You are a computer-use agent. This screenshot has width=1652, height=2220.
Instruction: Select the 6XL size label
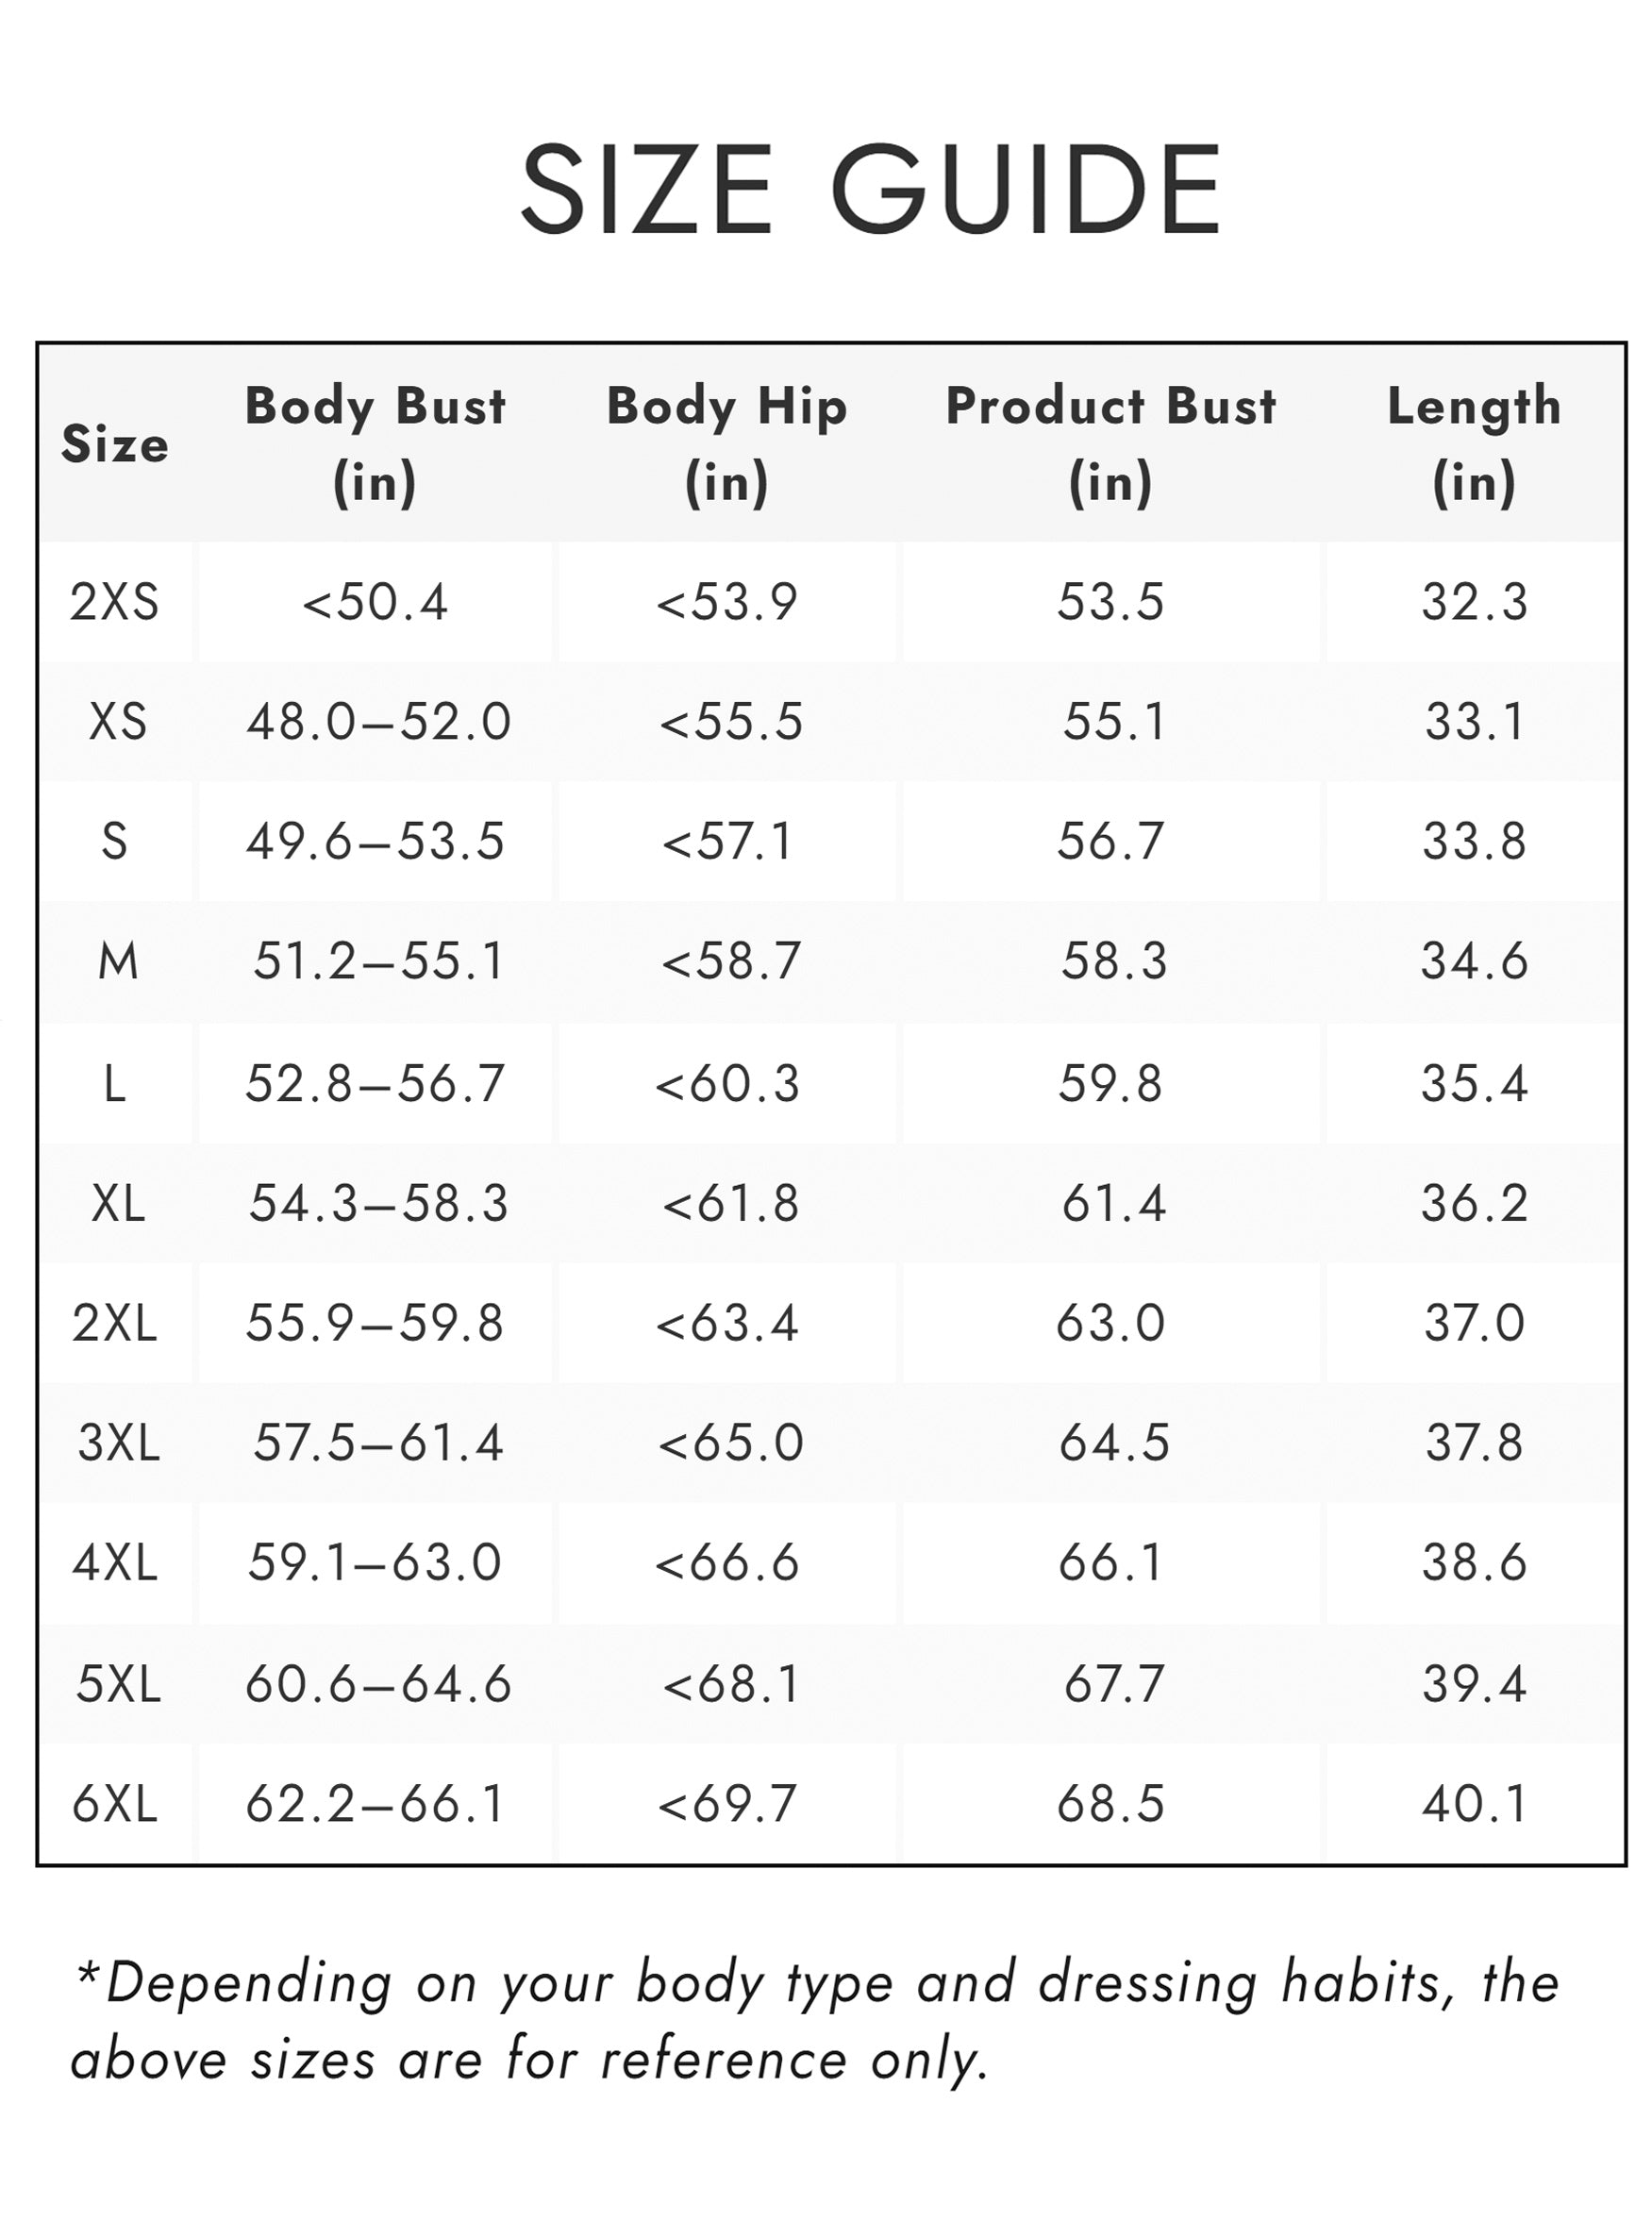115,1804
